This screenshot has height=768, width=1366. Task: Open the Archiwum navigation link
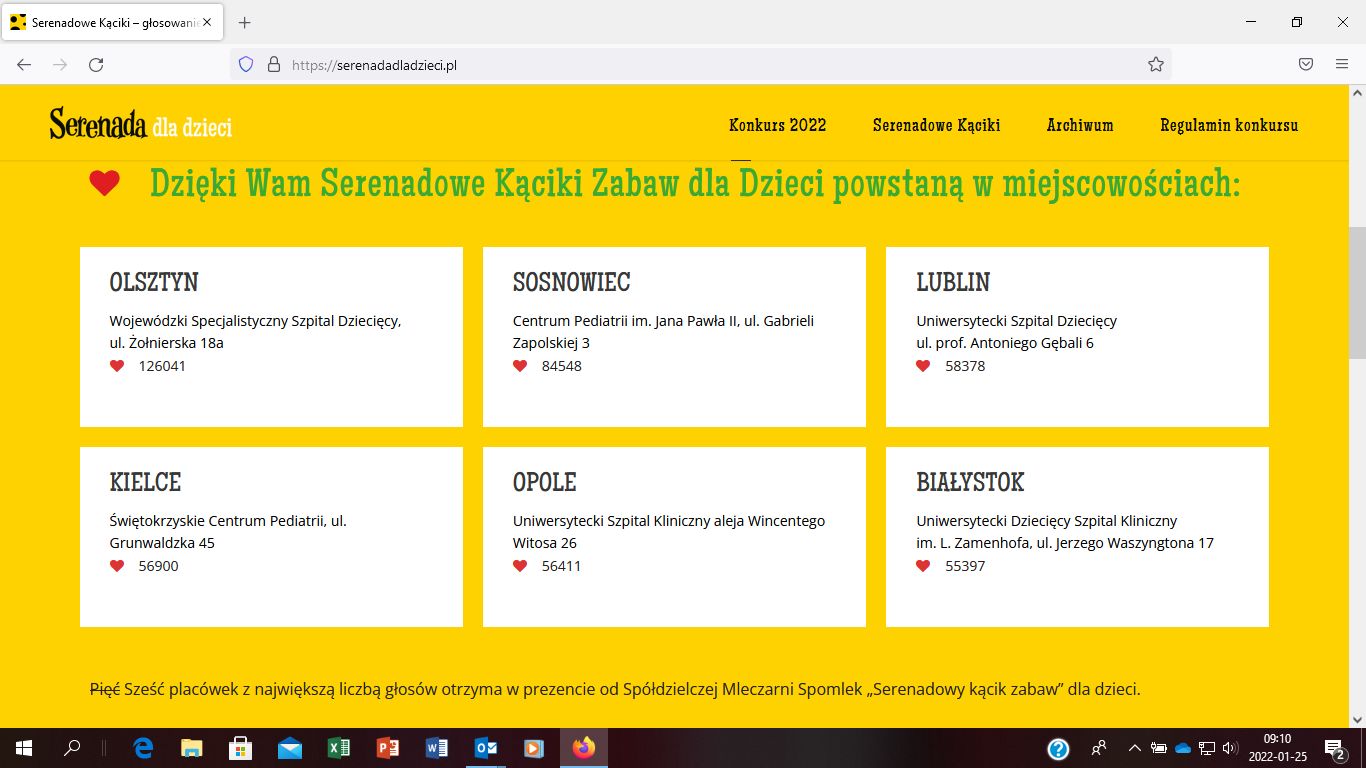click(x=1080, y=125)
